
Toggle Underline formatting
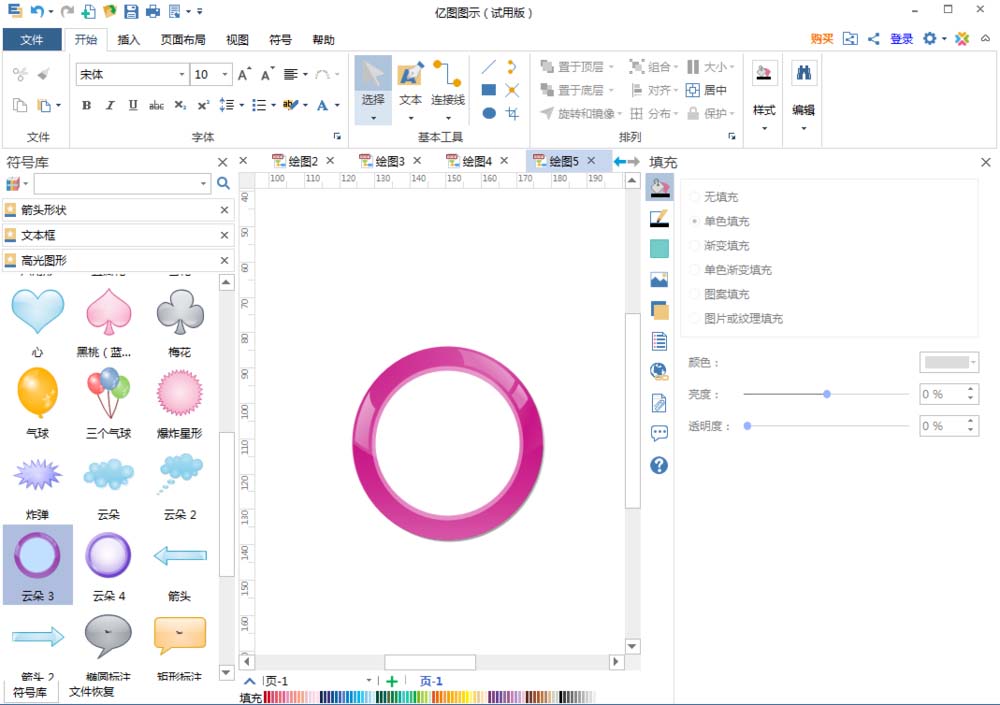tap(133, 105)
